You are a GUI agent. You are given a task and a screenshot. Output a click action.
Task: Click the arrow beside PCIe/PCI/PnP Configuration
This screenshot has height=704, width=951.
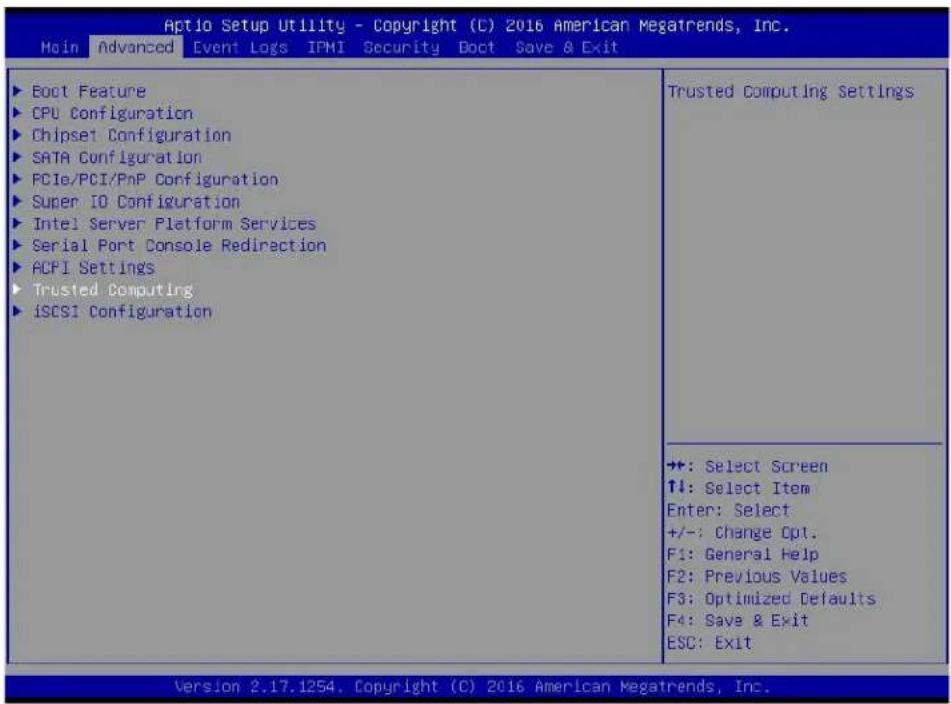pyautogui.click(x=18, y=179)
